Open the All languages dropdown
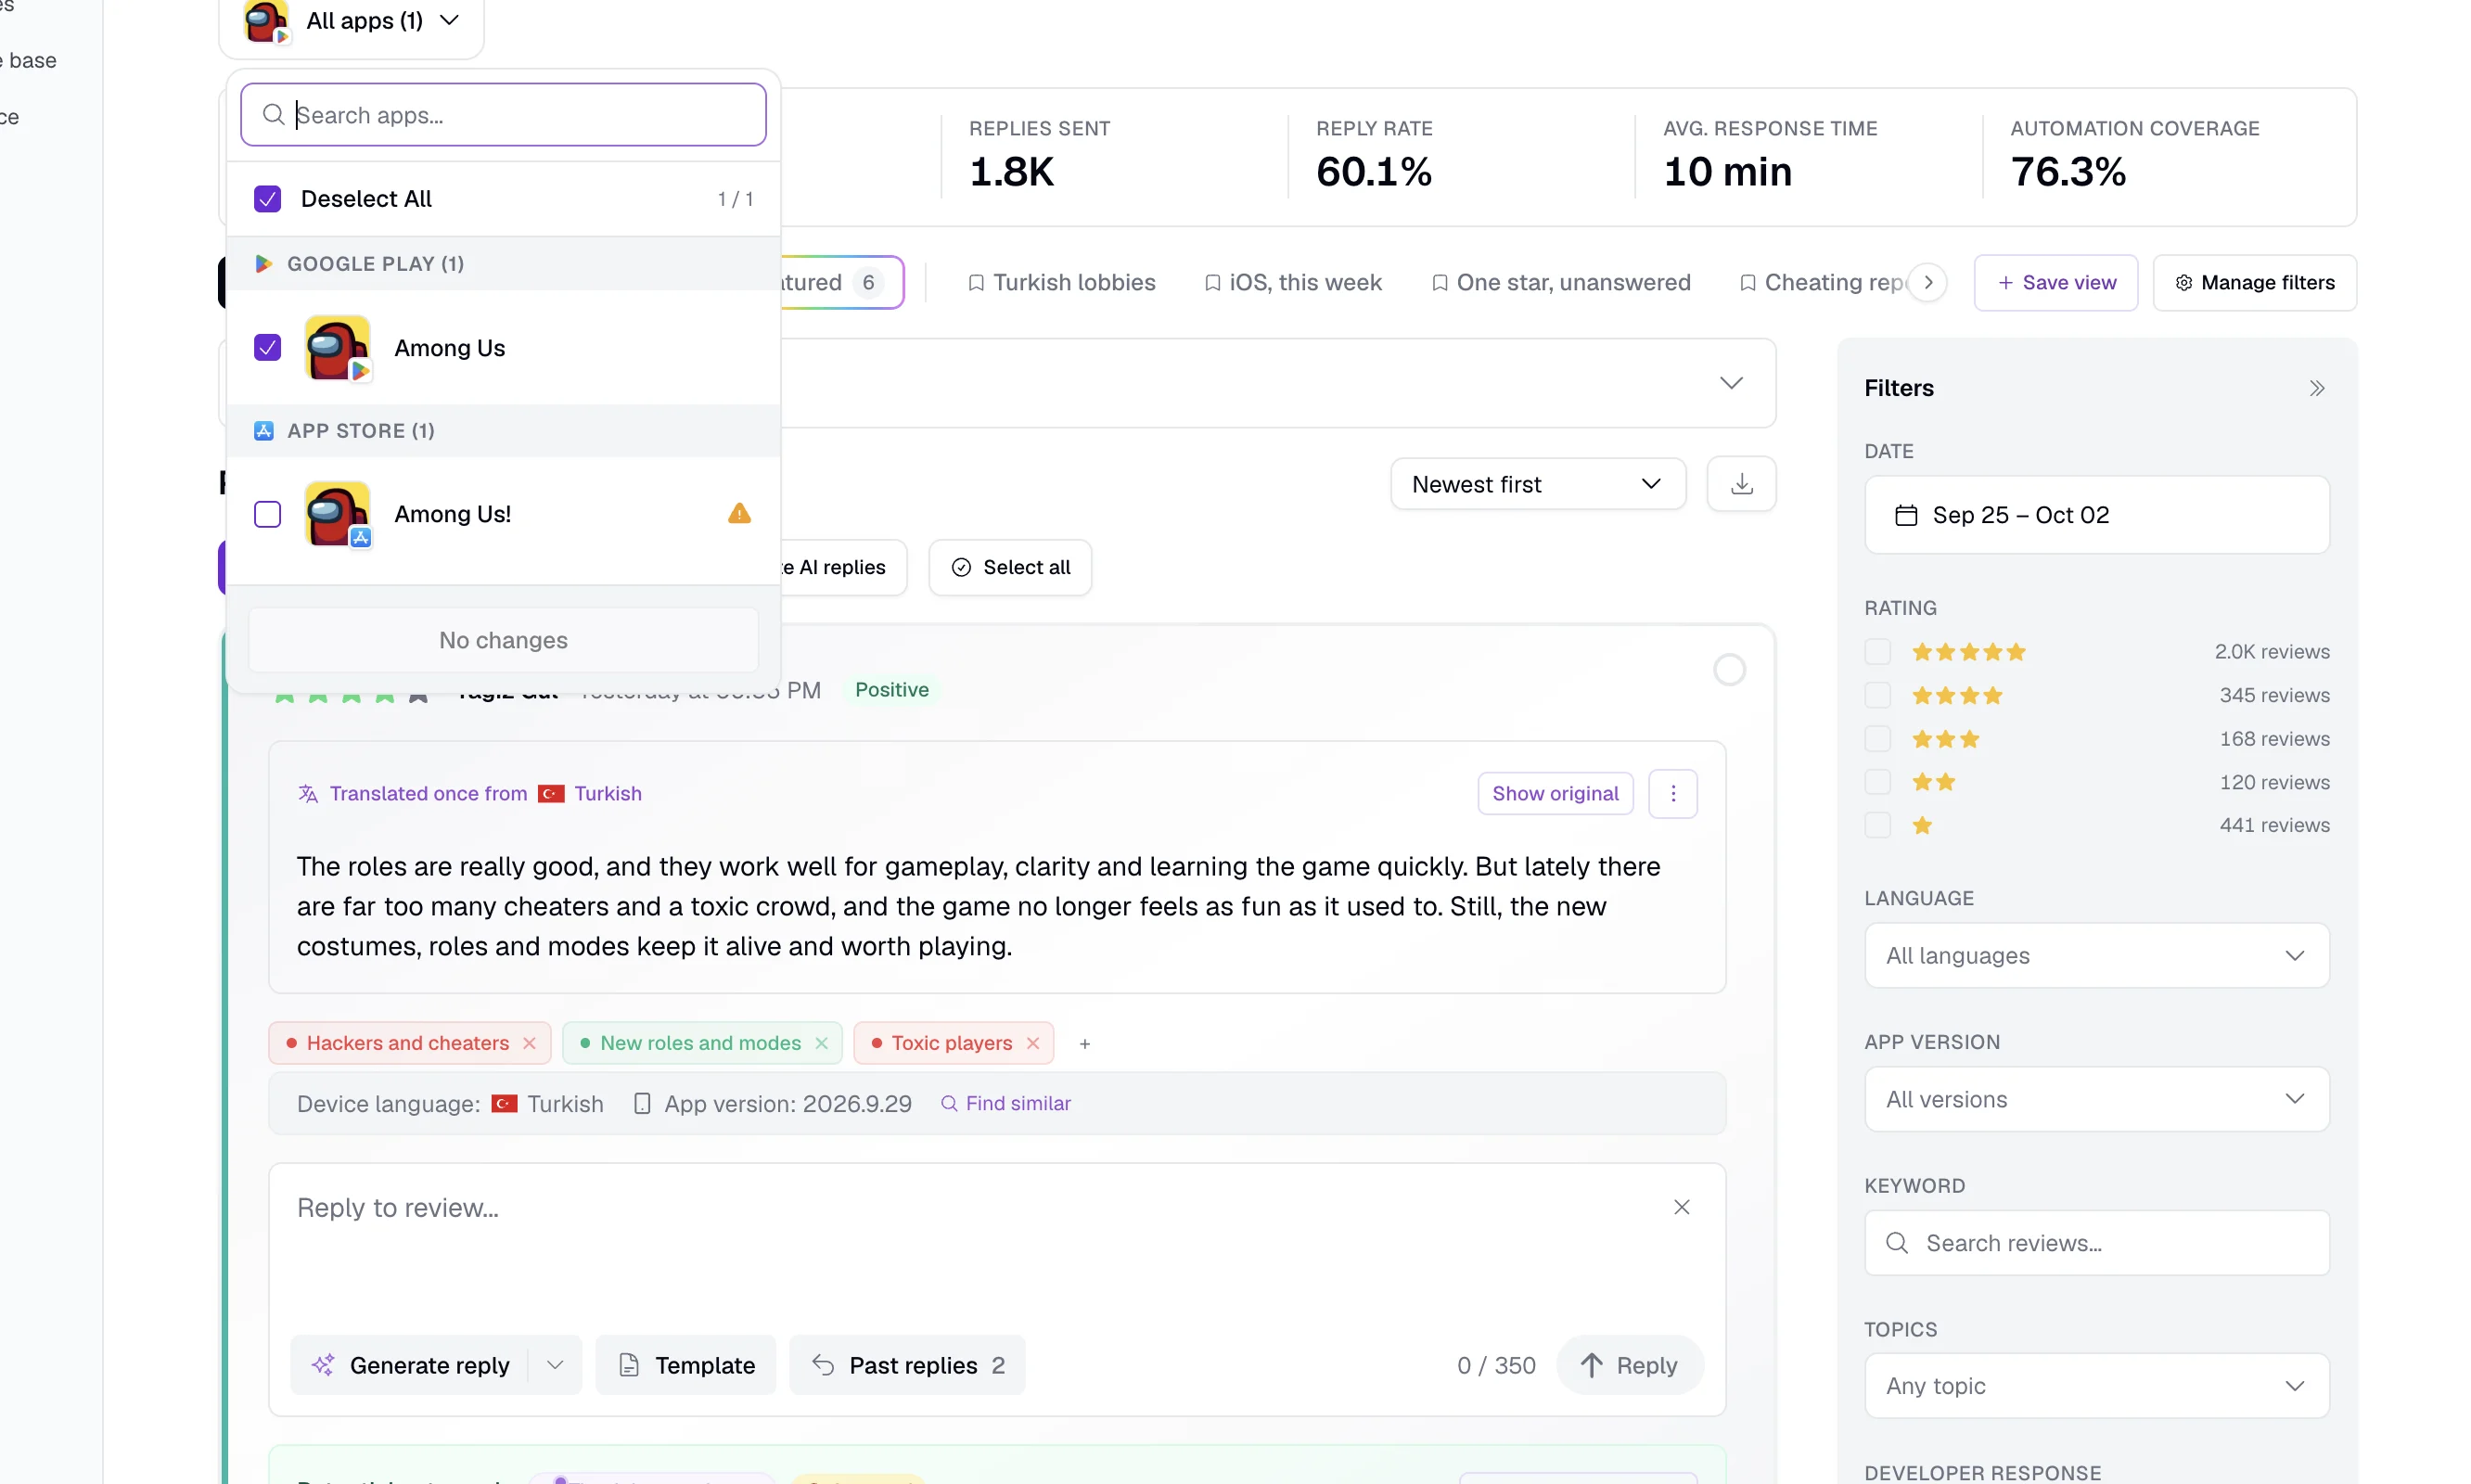This screenshot has width=2471, height=1484. [2096, 956]
